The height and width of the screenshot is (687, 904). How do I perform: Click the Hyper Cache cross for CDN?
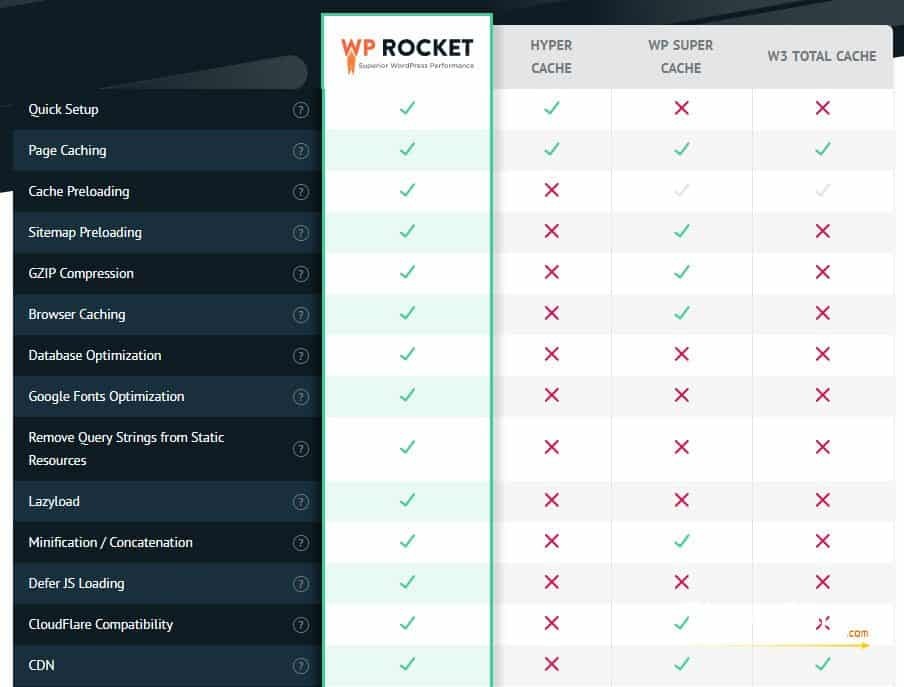pyautogui.click(x=551, y=664)
